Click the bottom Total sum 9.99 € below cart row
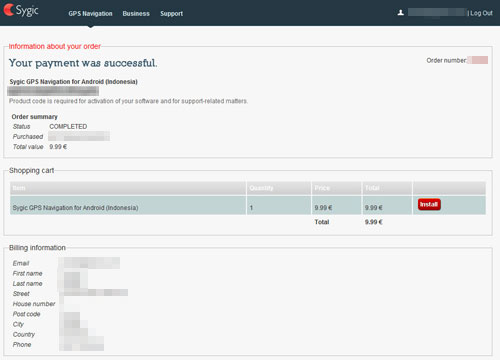500x360 pixels. (373, 222)
